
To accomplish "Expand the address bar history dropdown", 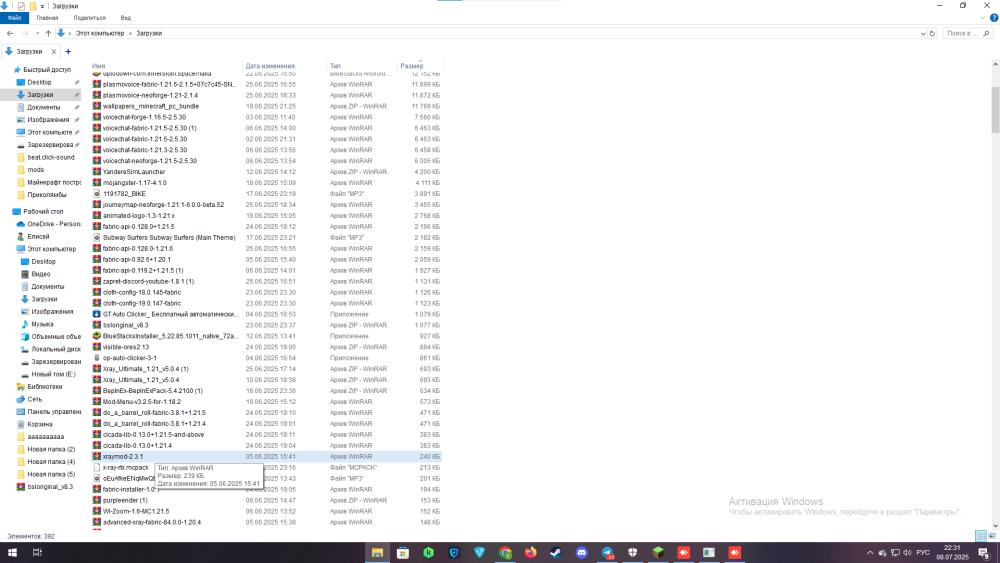I will click(923, 33).
